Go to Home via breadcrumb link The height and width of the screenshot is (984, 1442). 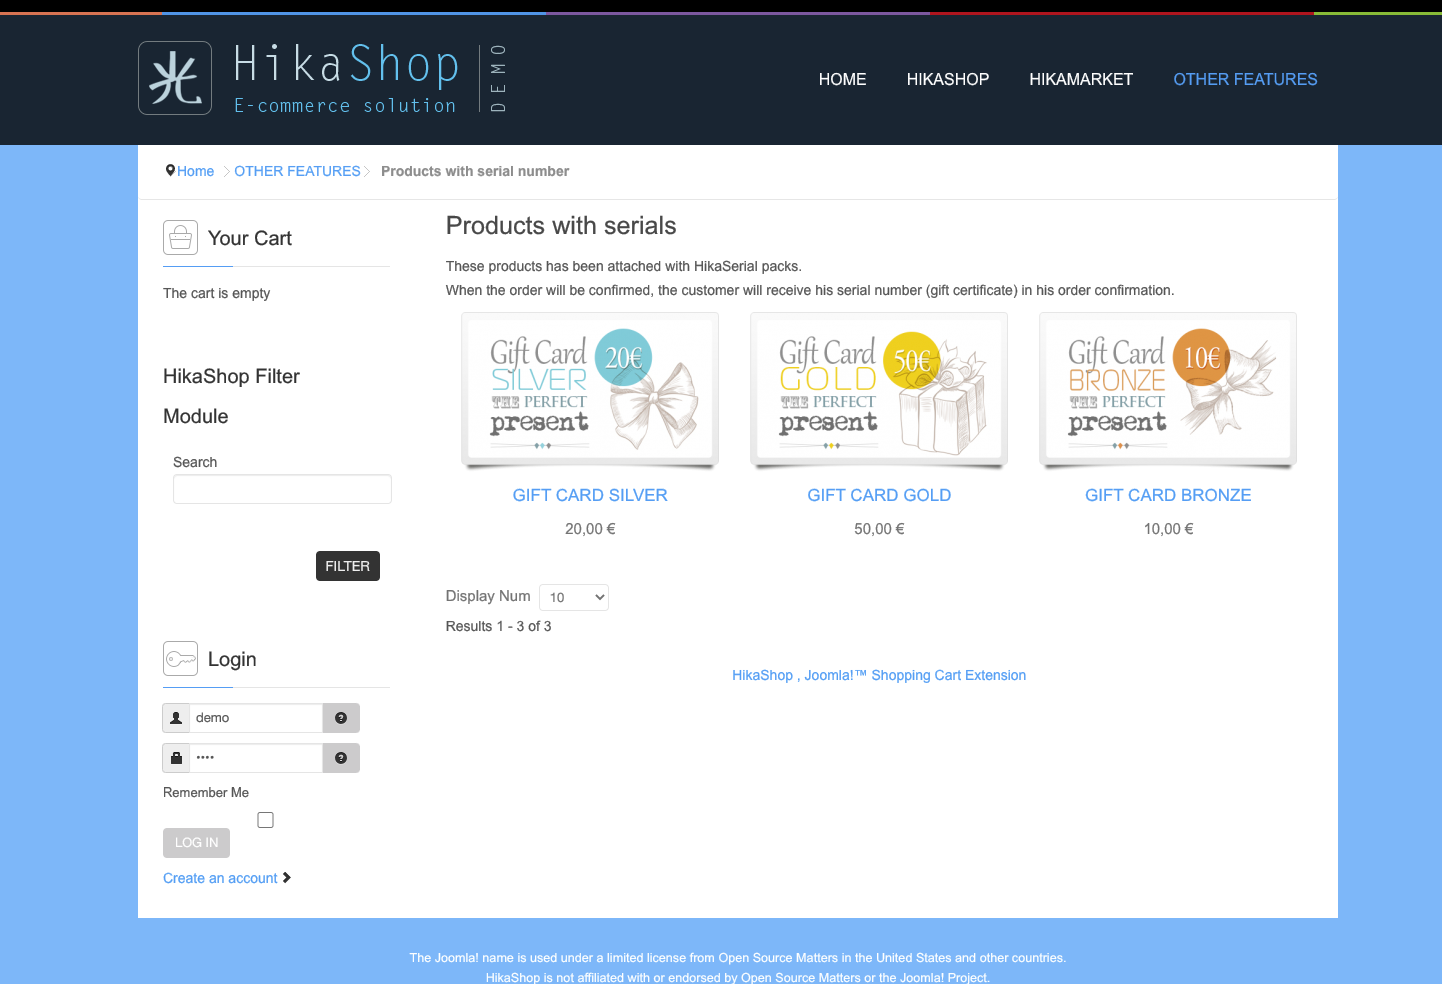[195, 171]
